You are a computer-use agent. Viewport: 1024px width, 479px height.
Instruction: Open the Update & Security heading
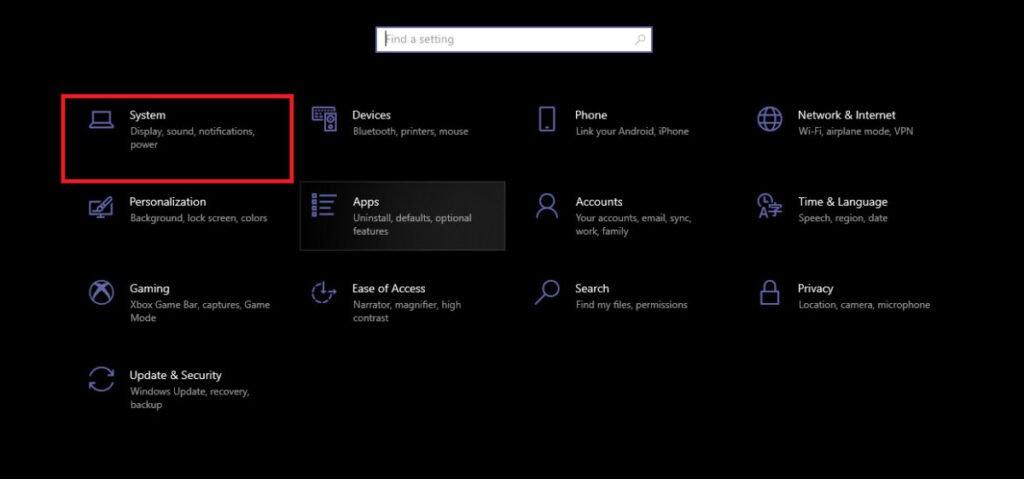coord(176,375)
